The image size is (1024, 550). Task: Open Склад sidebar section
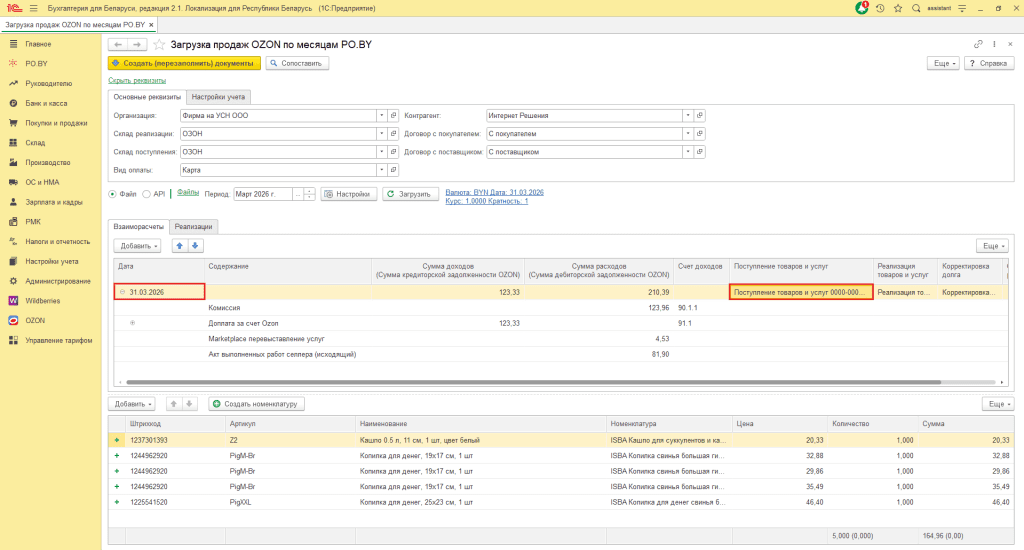[x=35, y=142]
